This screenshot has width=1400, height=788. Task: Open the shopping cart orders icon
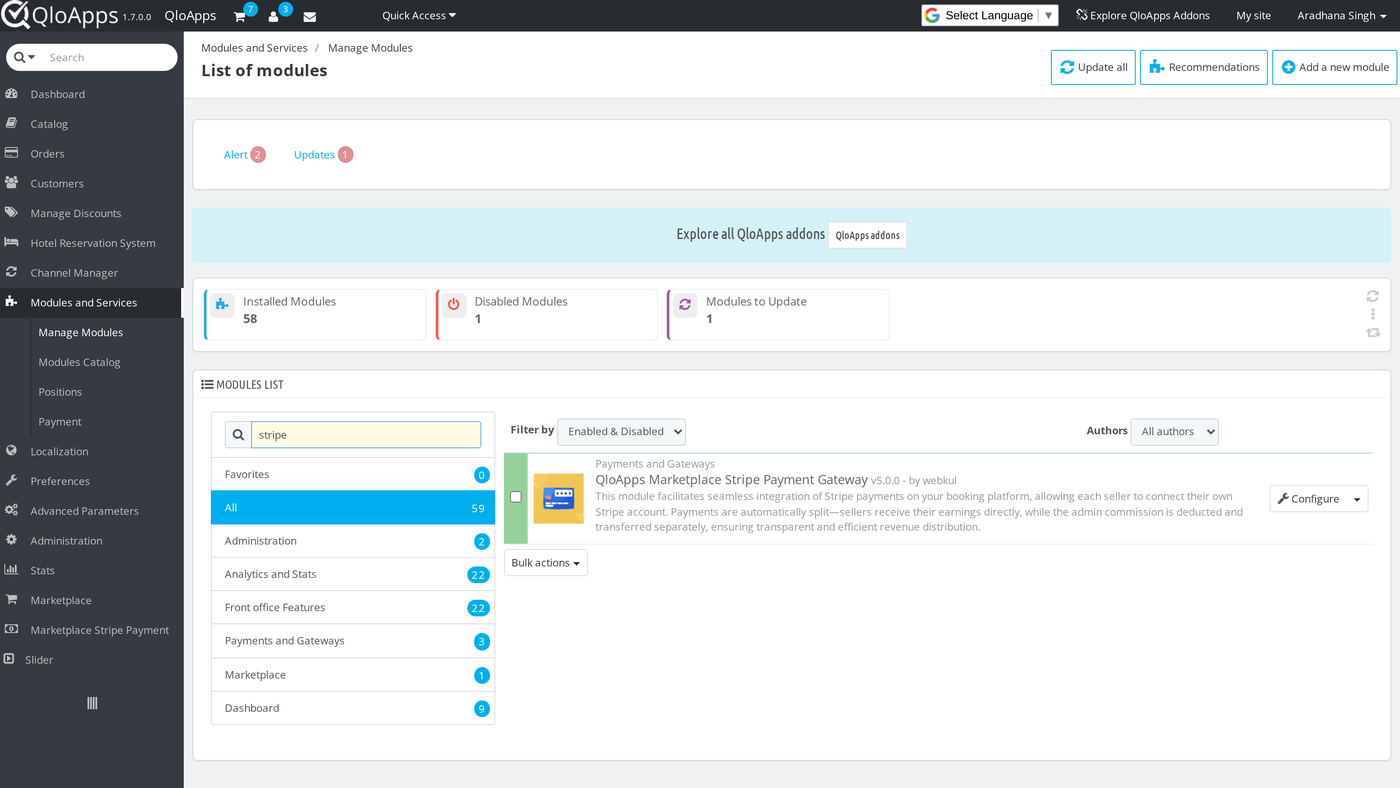240,16
